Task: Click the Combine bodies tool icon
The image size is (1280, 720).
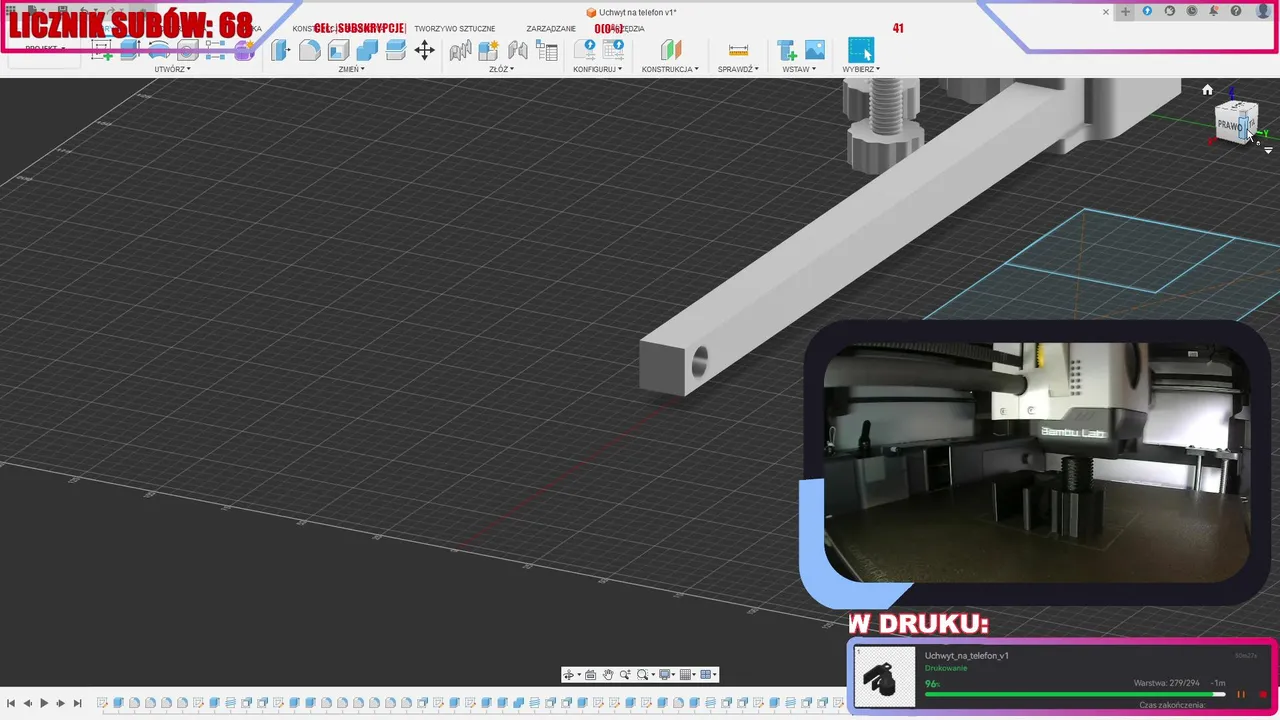Action: (367, 50)
